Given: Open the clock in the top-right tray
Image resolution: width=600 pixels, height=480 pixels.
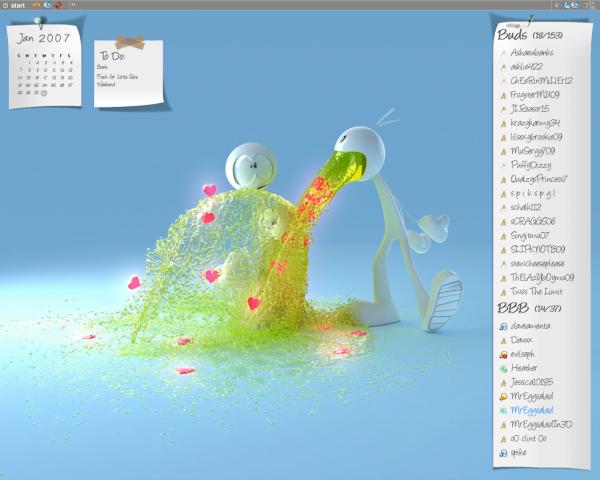Looking at the screenshot, I should tap(591, 5).
